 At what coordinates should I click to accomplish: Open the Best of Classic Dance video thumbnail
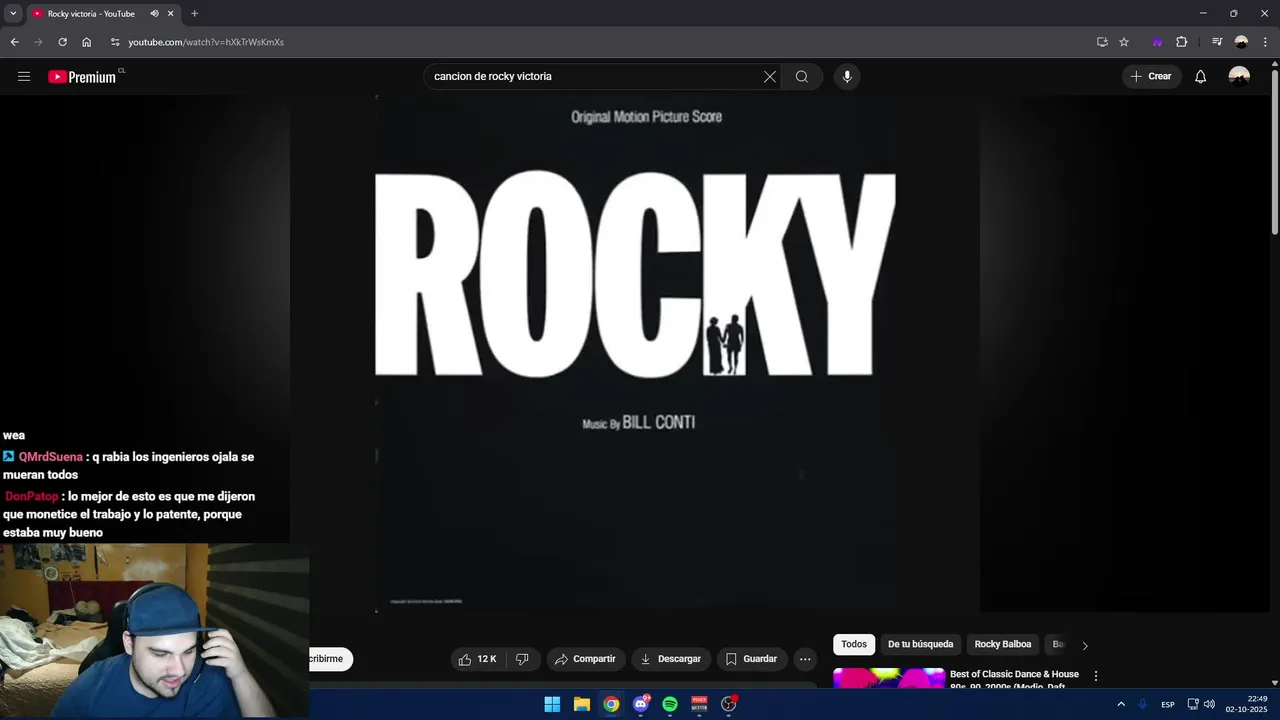pos(889,678)
